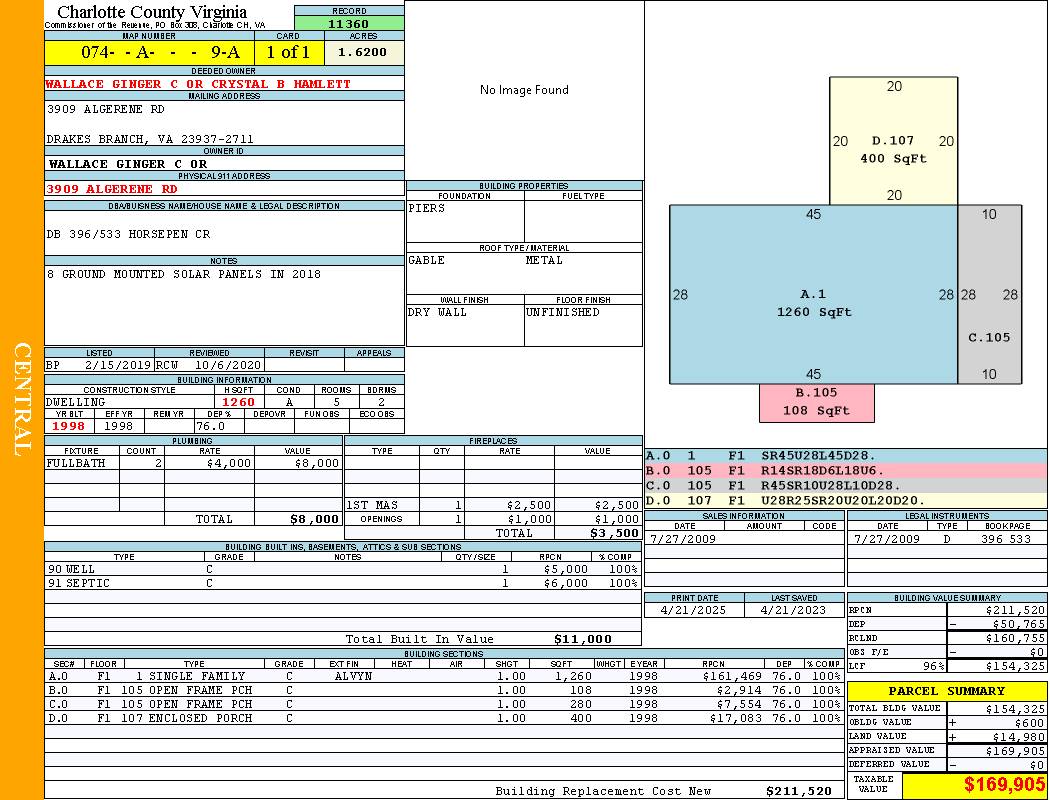The height and width of the screenshot is (800, 1050).
Task: Select the solar panels notes text
Action: (183, 274)
